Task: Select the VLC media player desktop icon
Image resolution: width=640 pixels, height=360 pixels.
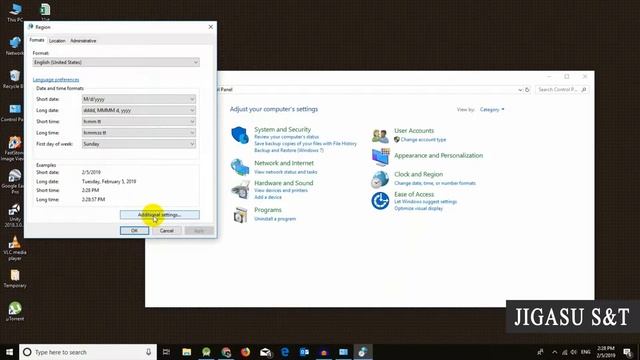Action: coord(15,248)
